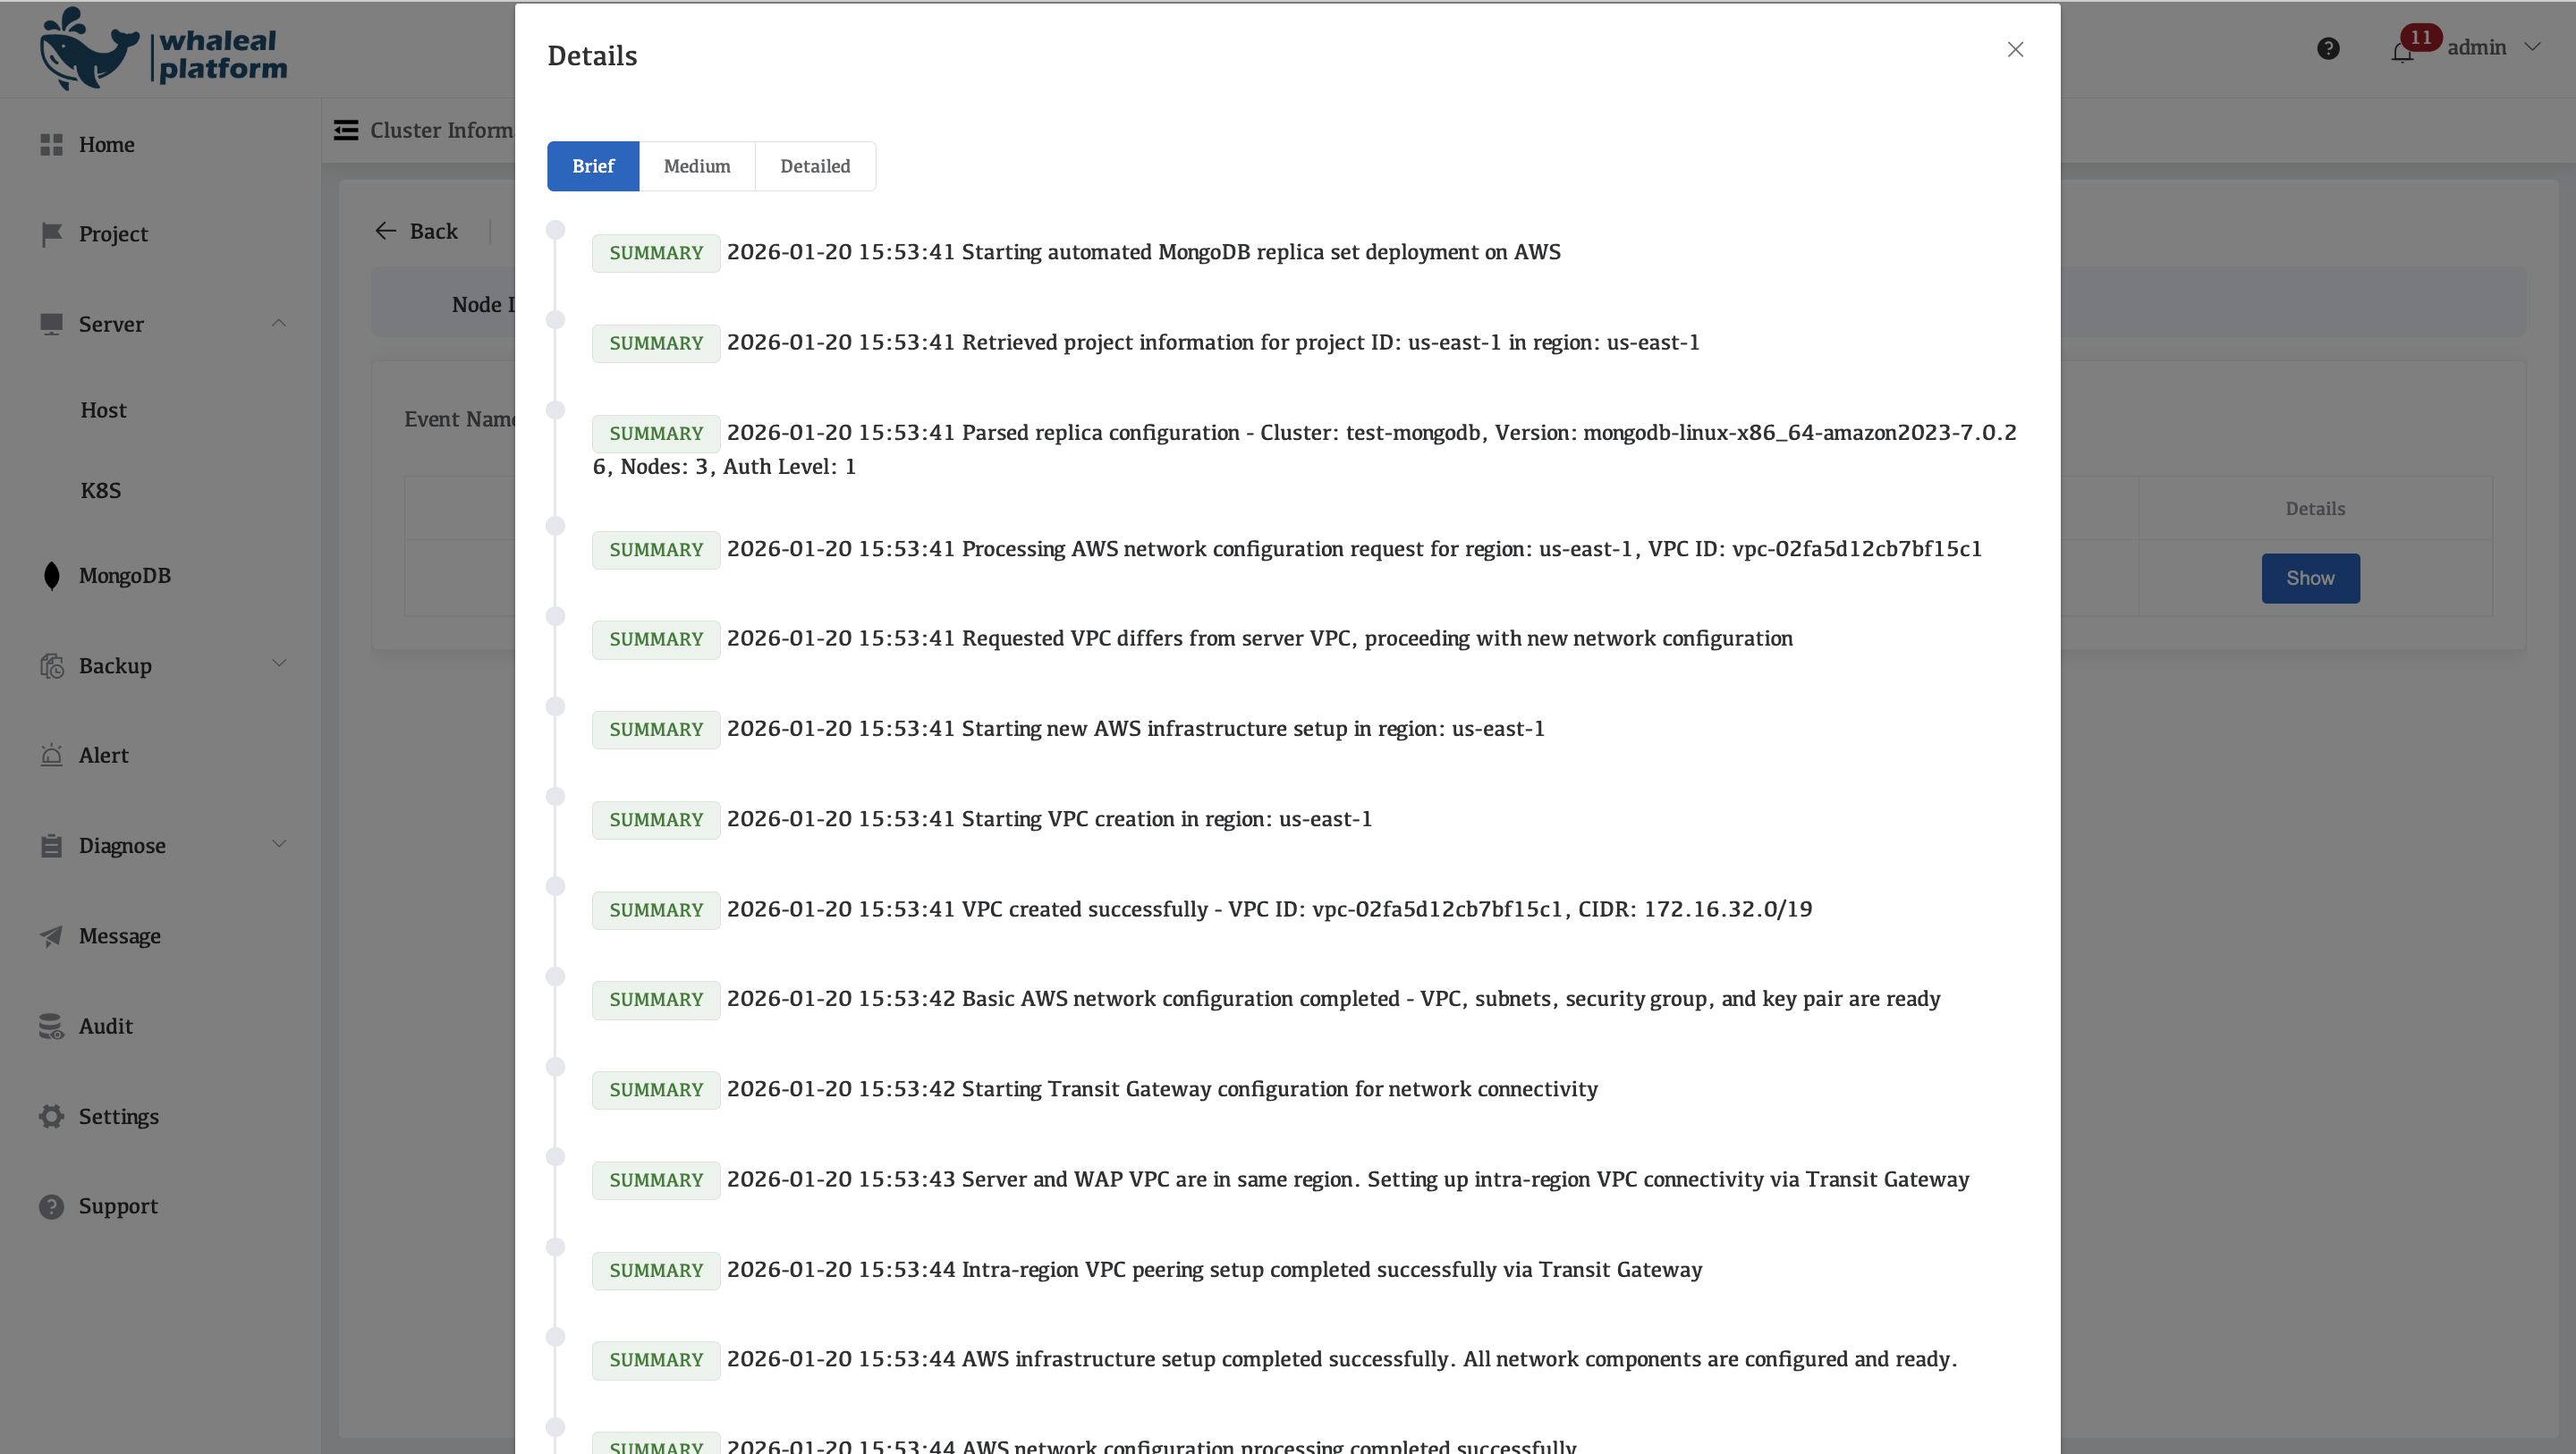Switch to Detailed log level

[815, 166]
